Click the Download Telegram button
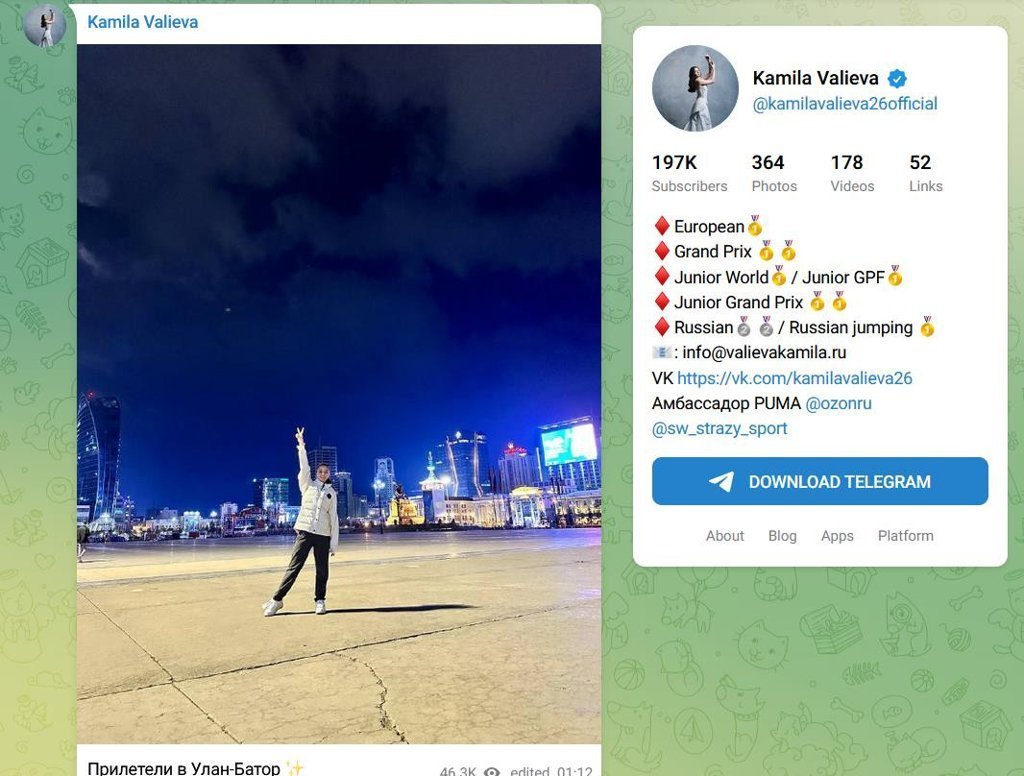This screenshot has width=1024, height=776. coord(820,481)
